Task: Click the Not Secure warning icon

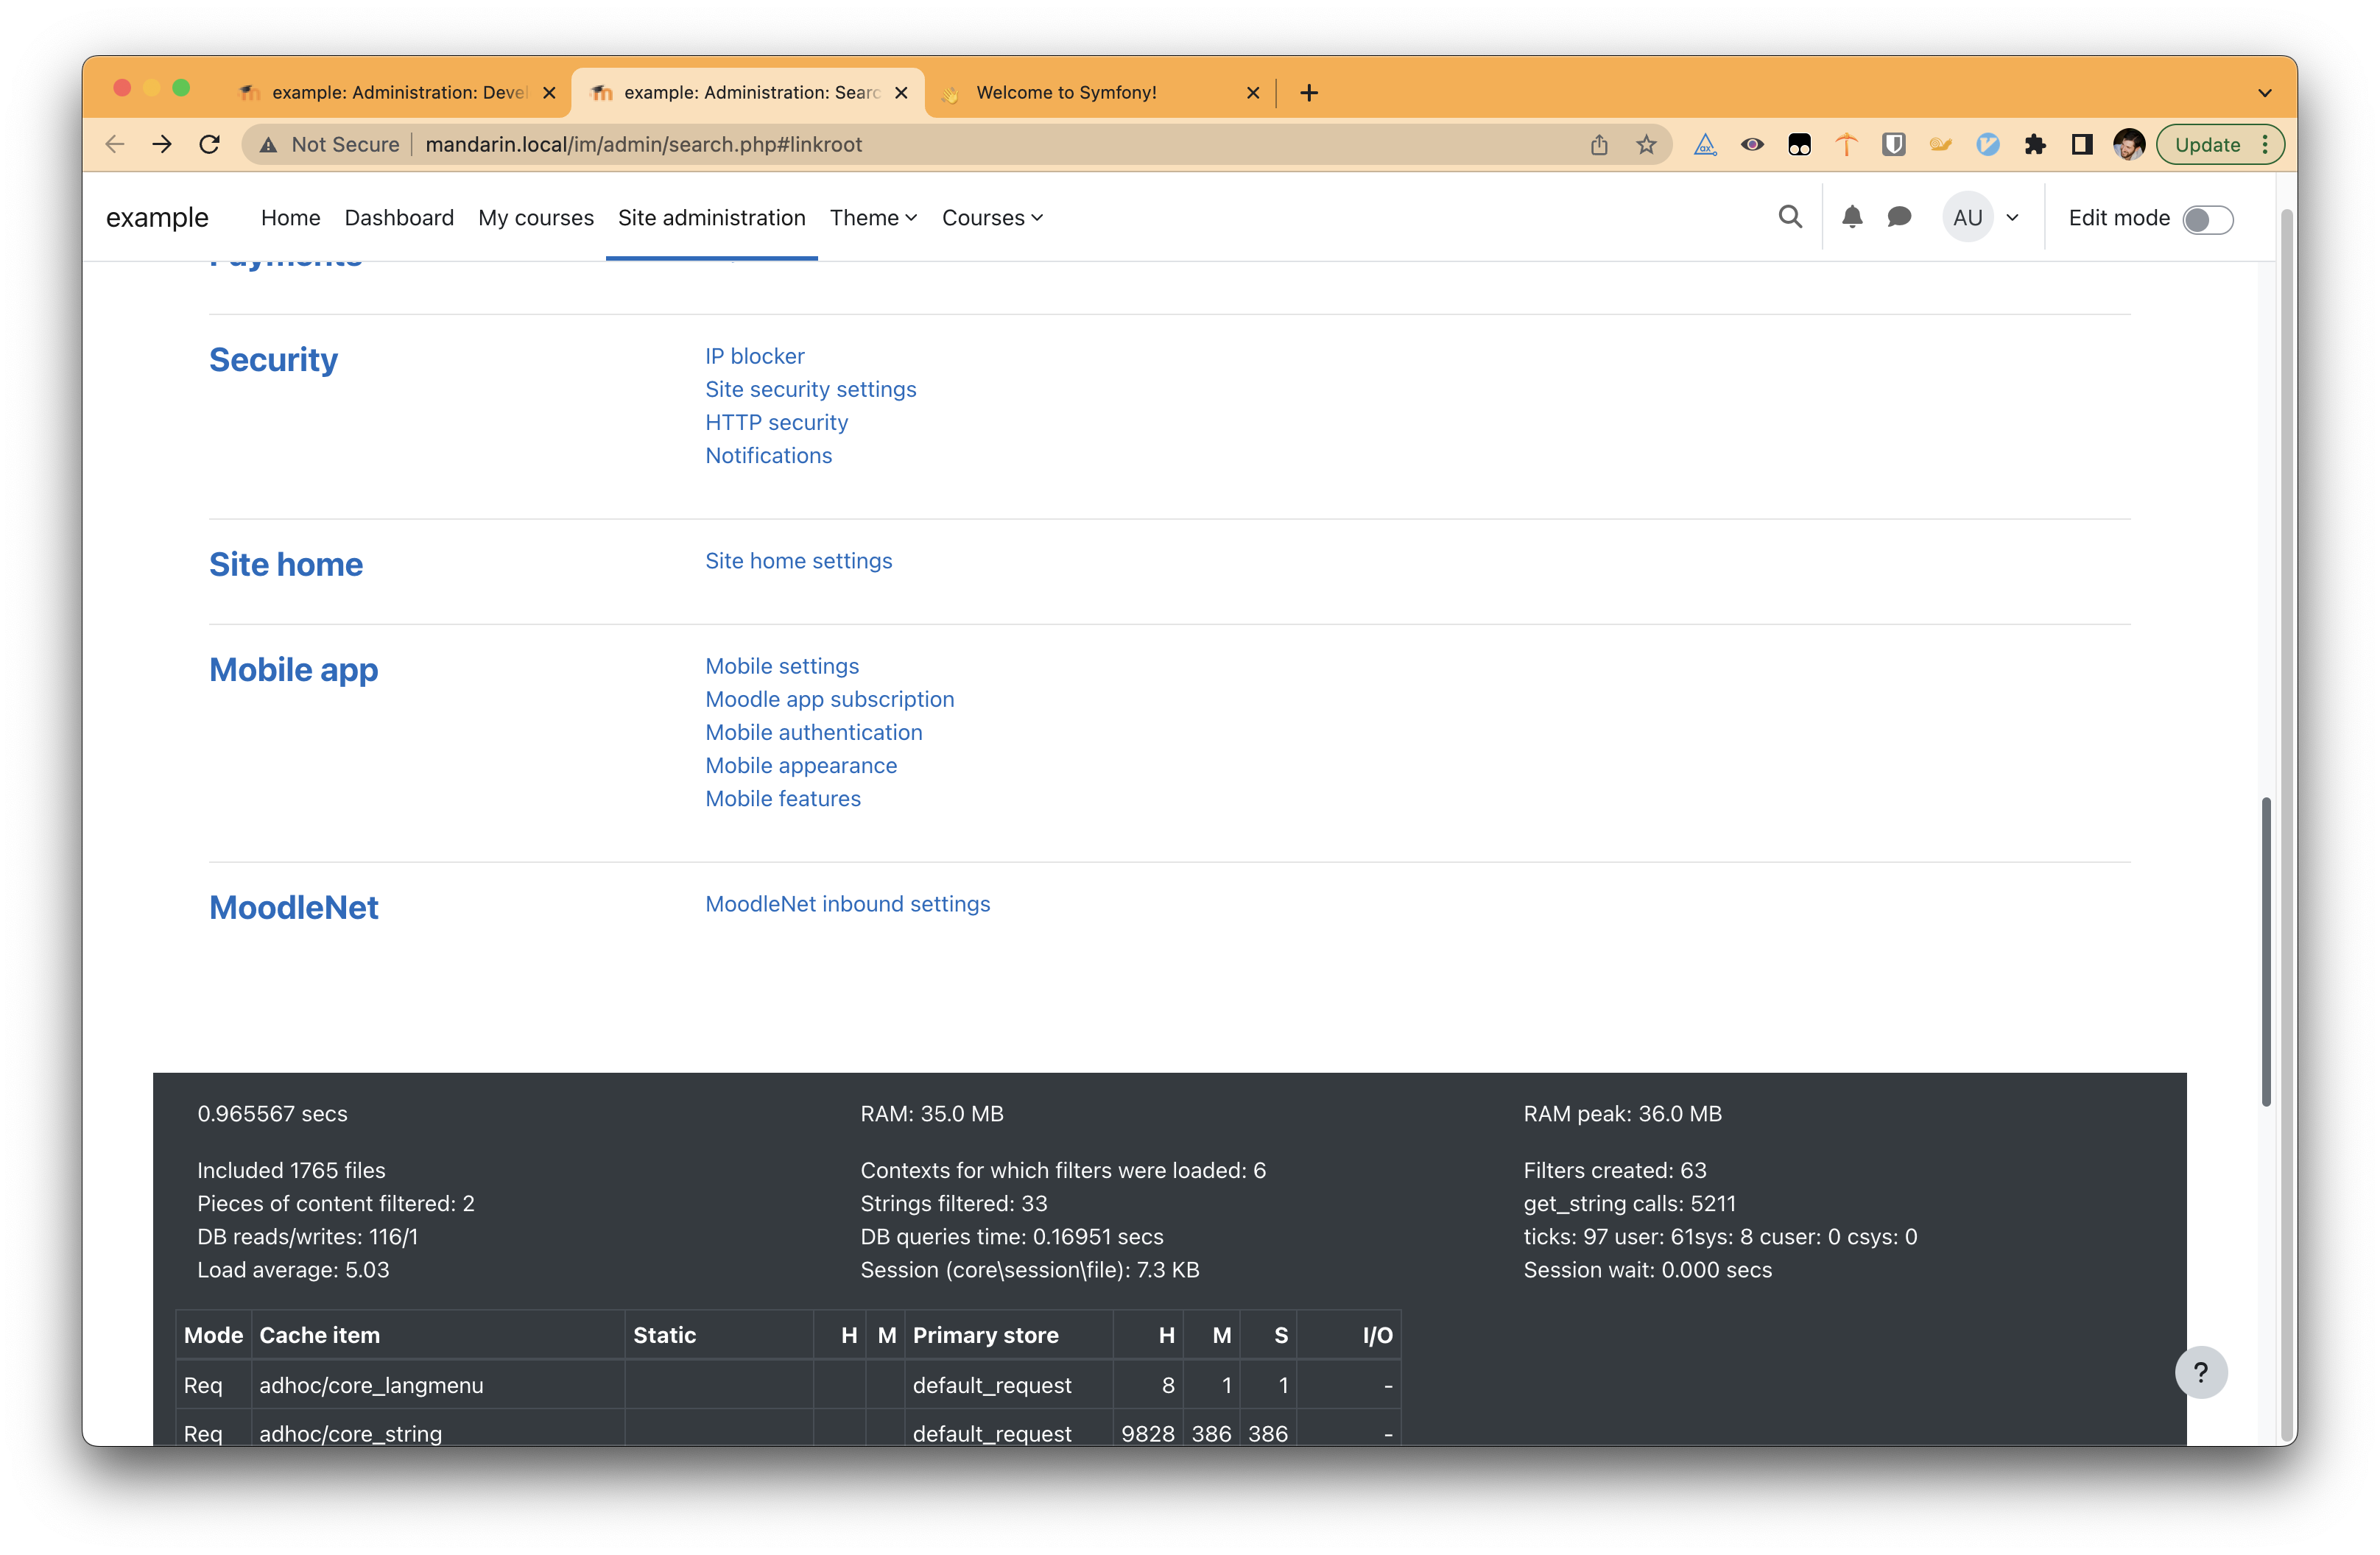Action: pyautogui.click(x=268, y=145)
